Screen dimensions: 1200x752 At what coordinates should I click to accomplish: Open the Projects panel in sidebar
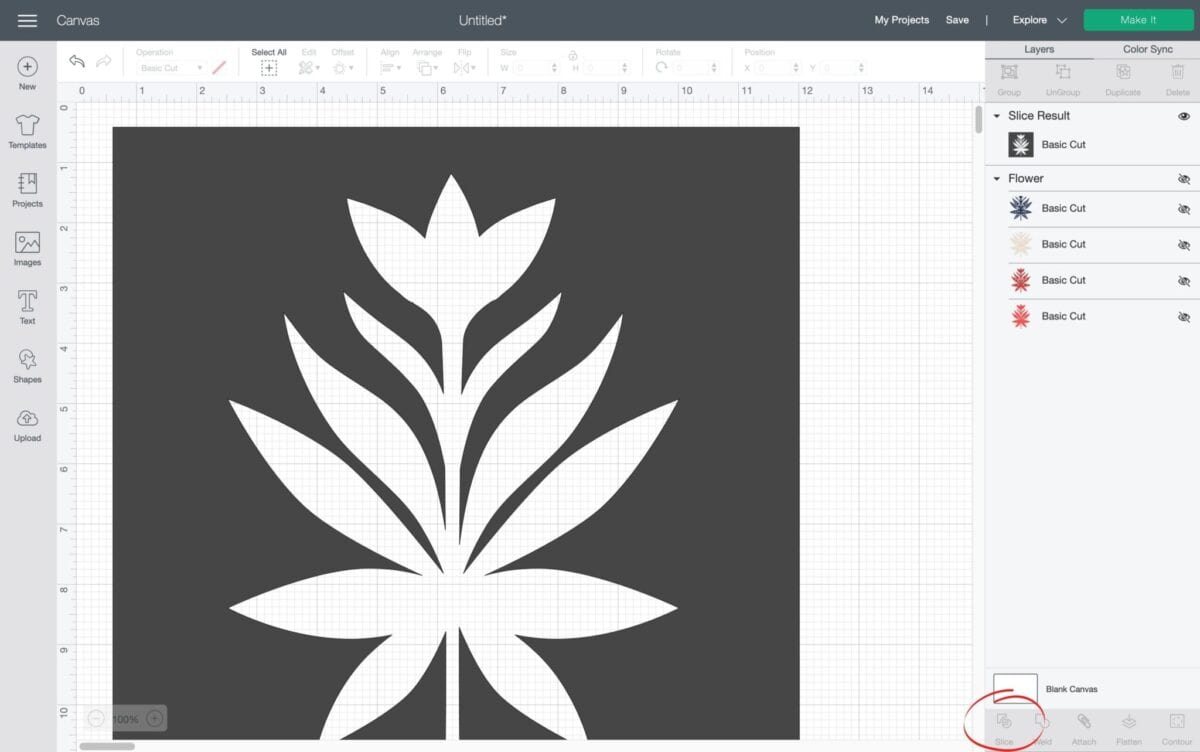pyautogui.click(x=27, y=190)
